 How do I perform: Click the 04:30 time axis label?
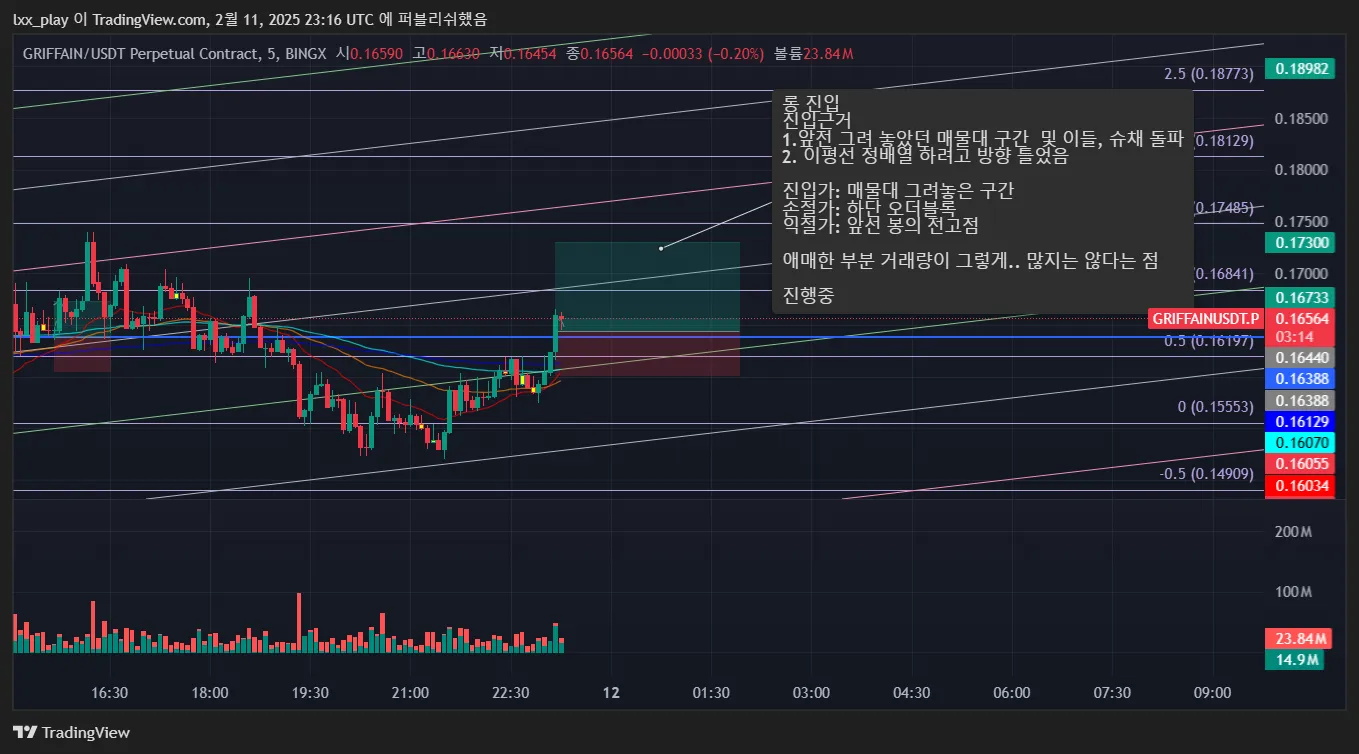912,693
